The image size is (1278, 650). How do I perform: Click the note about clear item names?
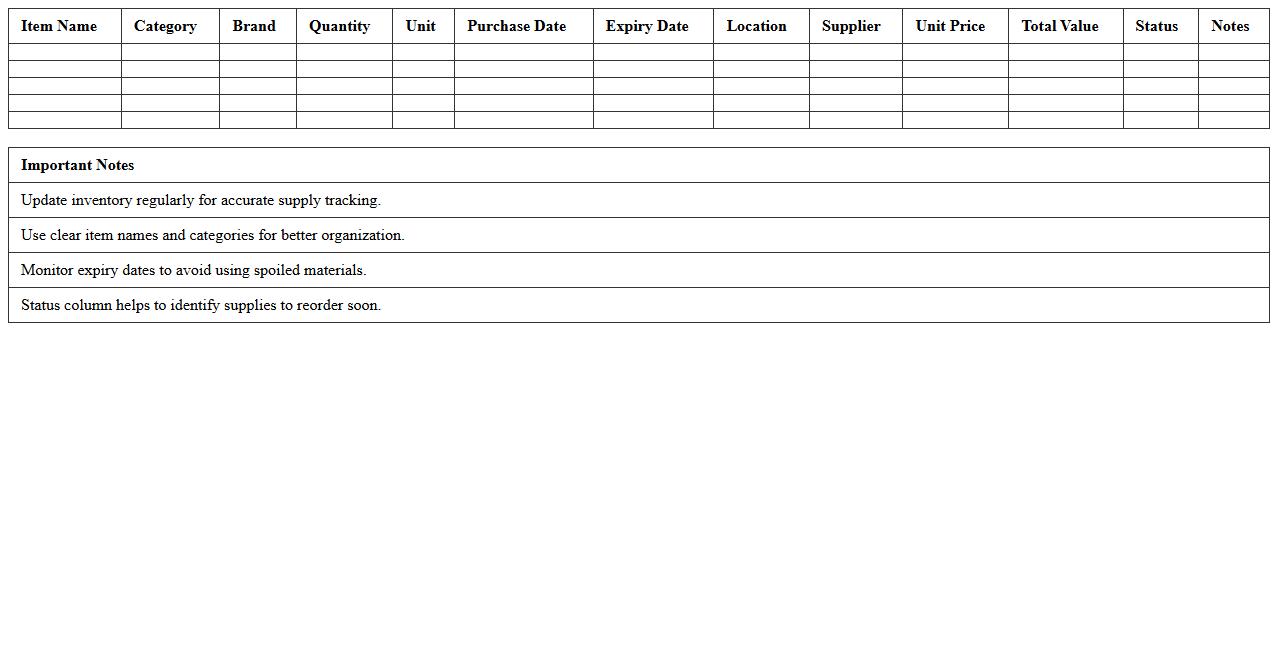pos(213,235)
